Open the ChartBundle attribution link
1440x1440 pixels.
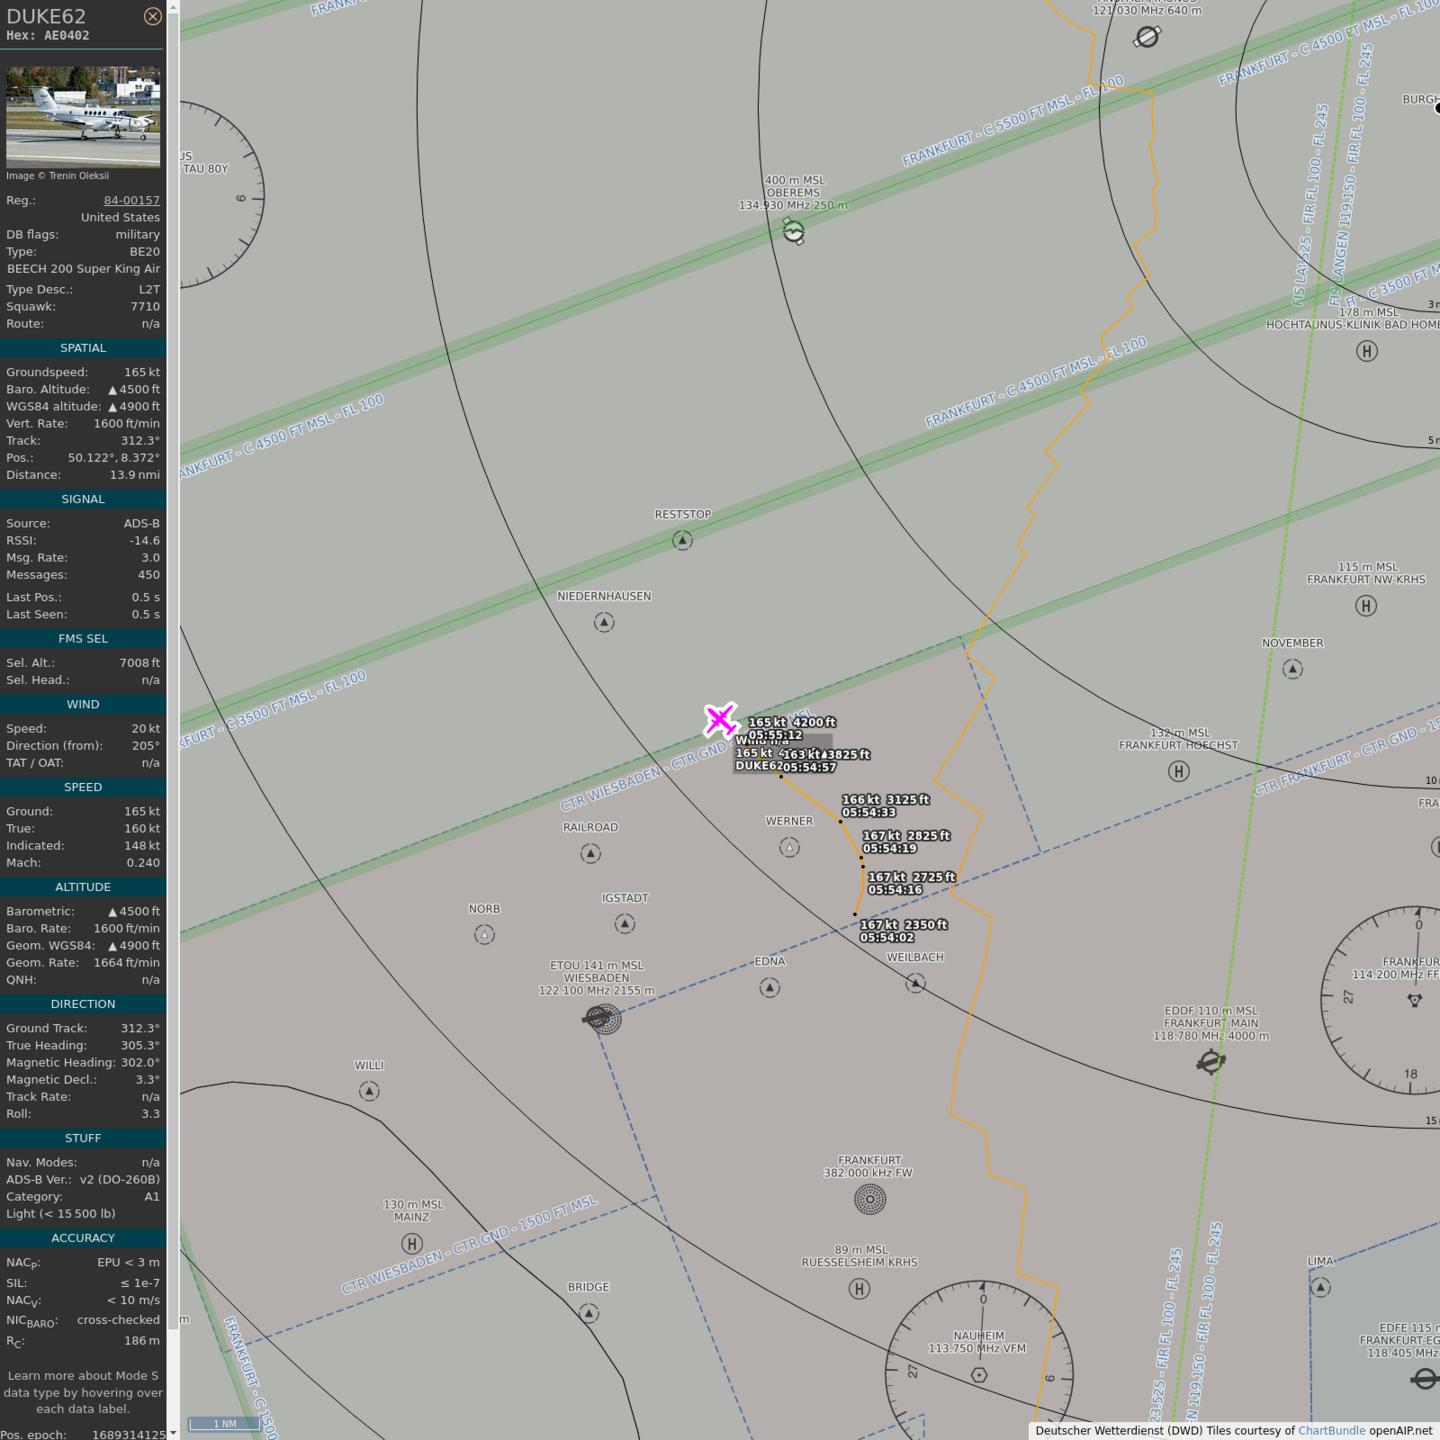(1331, 1431)
